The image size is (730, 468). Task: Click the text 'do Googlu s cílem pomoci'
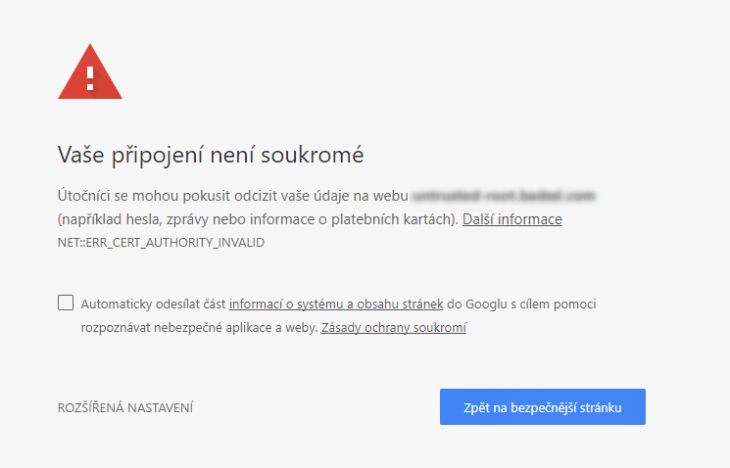[521, 304]
